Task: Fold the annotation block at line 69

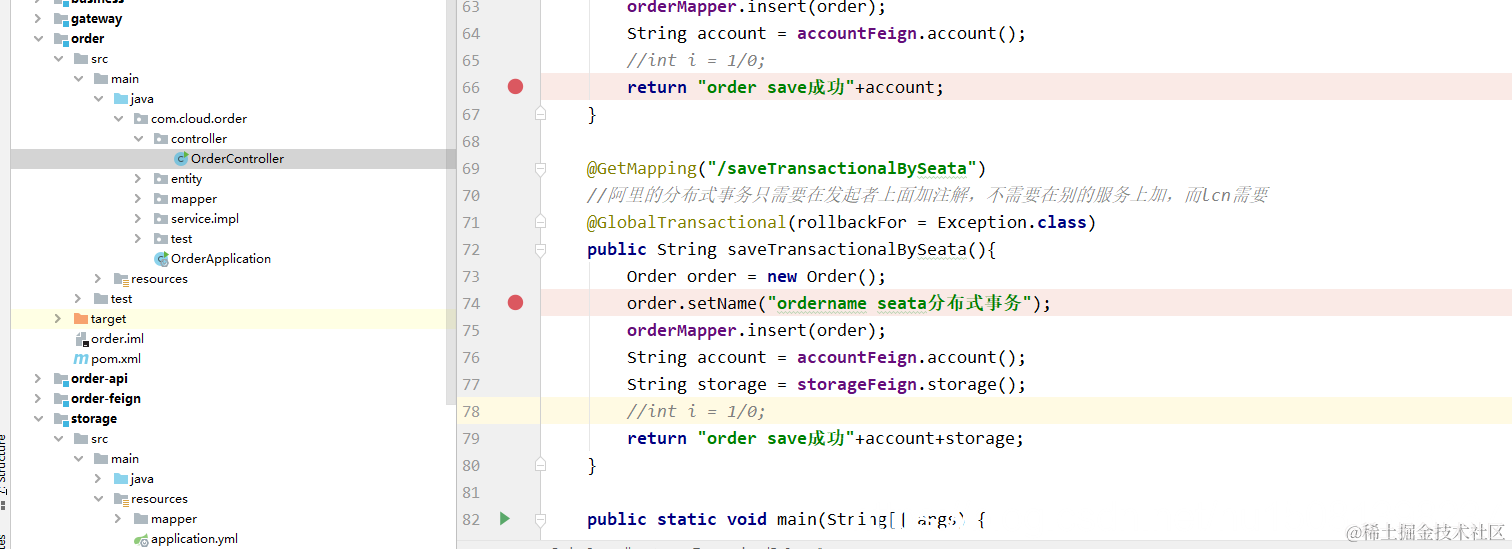Action: 541,168
